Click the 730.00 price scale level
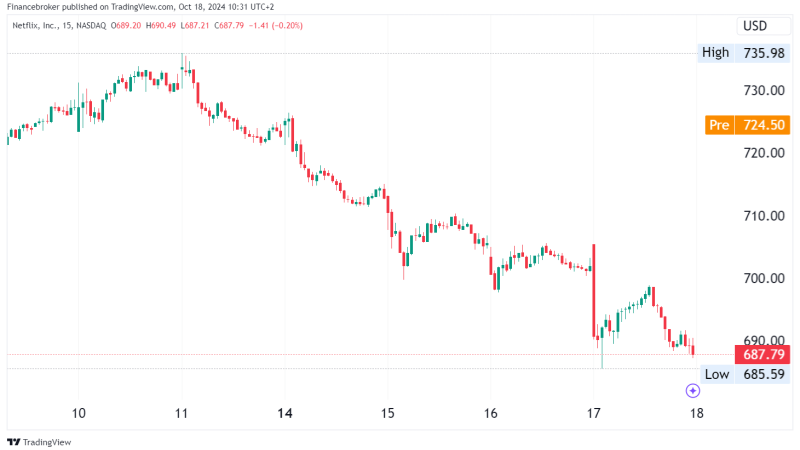 pyautogui.click(x=764, y=91)
